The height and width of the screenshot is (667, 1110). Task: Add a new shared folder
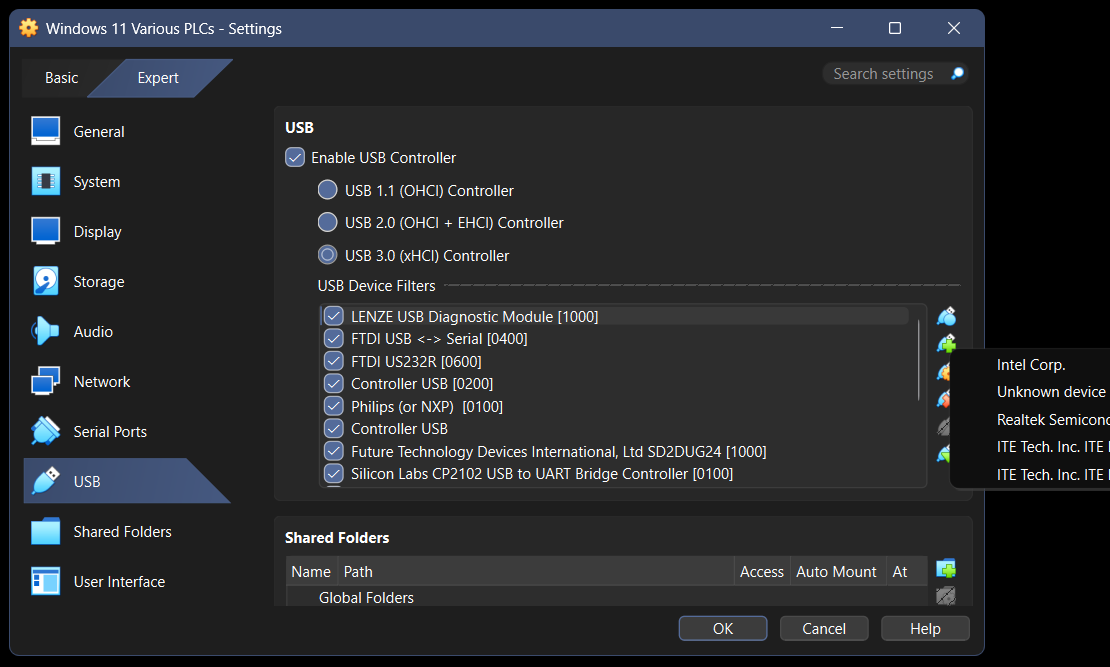tap(946, 569)
